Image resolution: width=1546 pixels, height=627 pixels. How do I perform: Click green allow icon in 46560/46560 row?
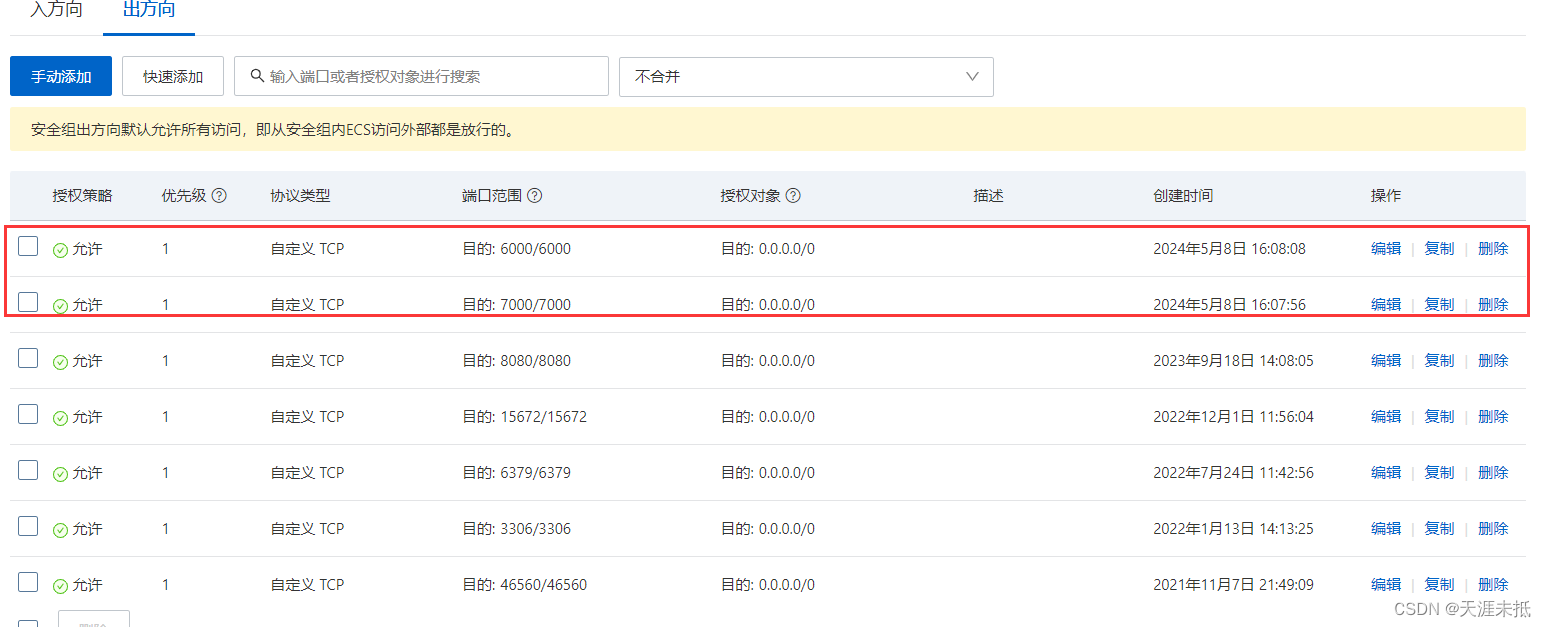(x=60, y=586)
